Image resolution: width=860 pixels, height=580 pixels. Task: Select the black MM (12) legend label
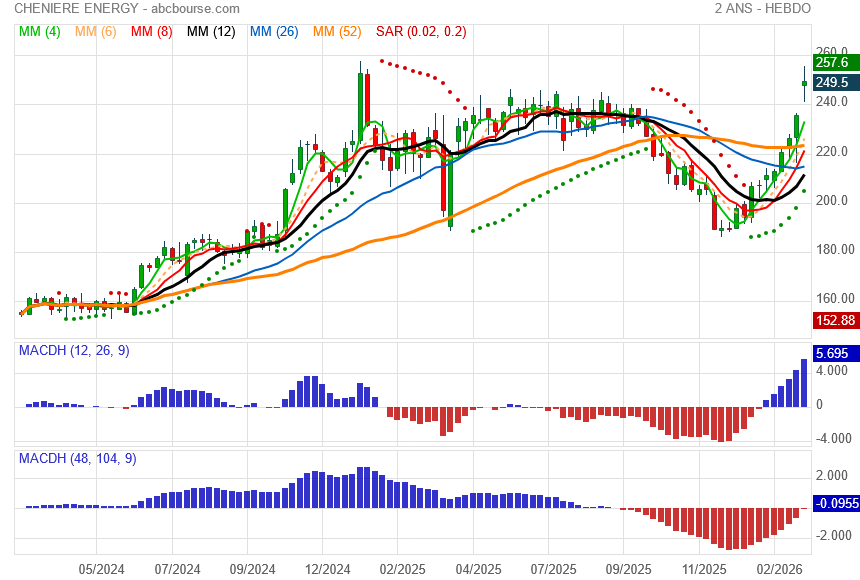pyautogui.click(x=211, y=32)
